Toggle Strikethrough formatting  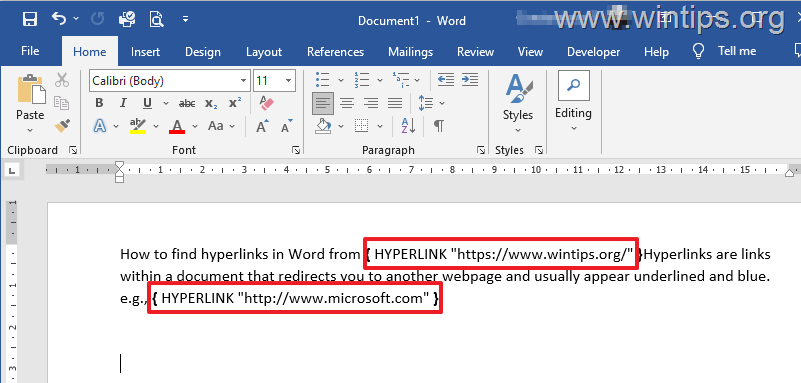click(x=187, y=103)
